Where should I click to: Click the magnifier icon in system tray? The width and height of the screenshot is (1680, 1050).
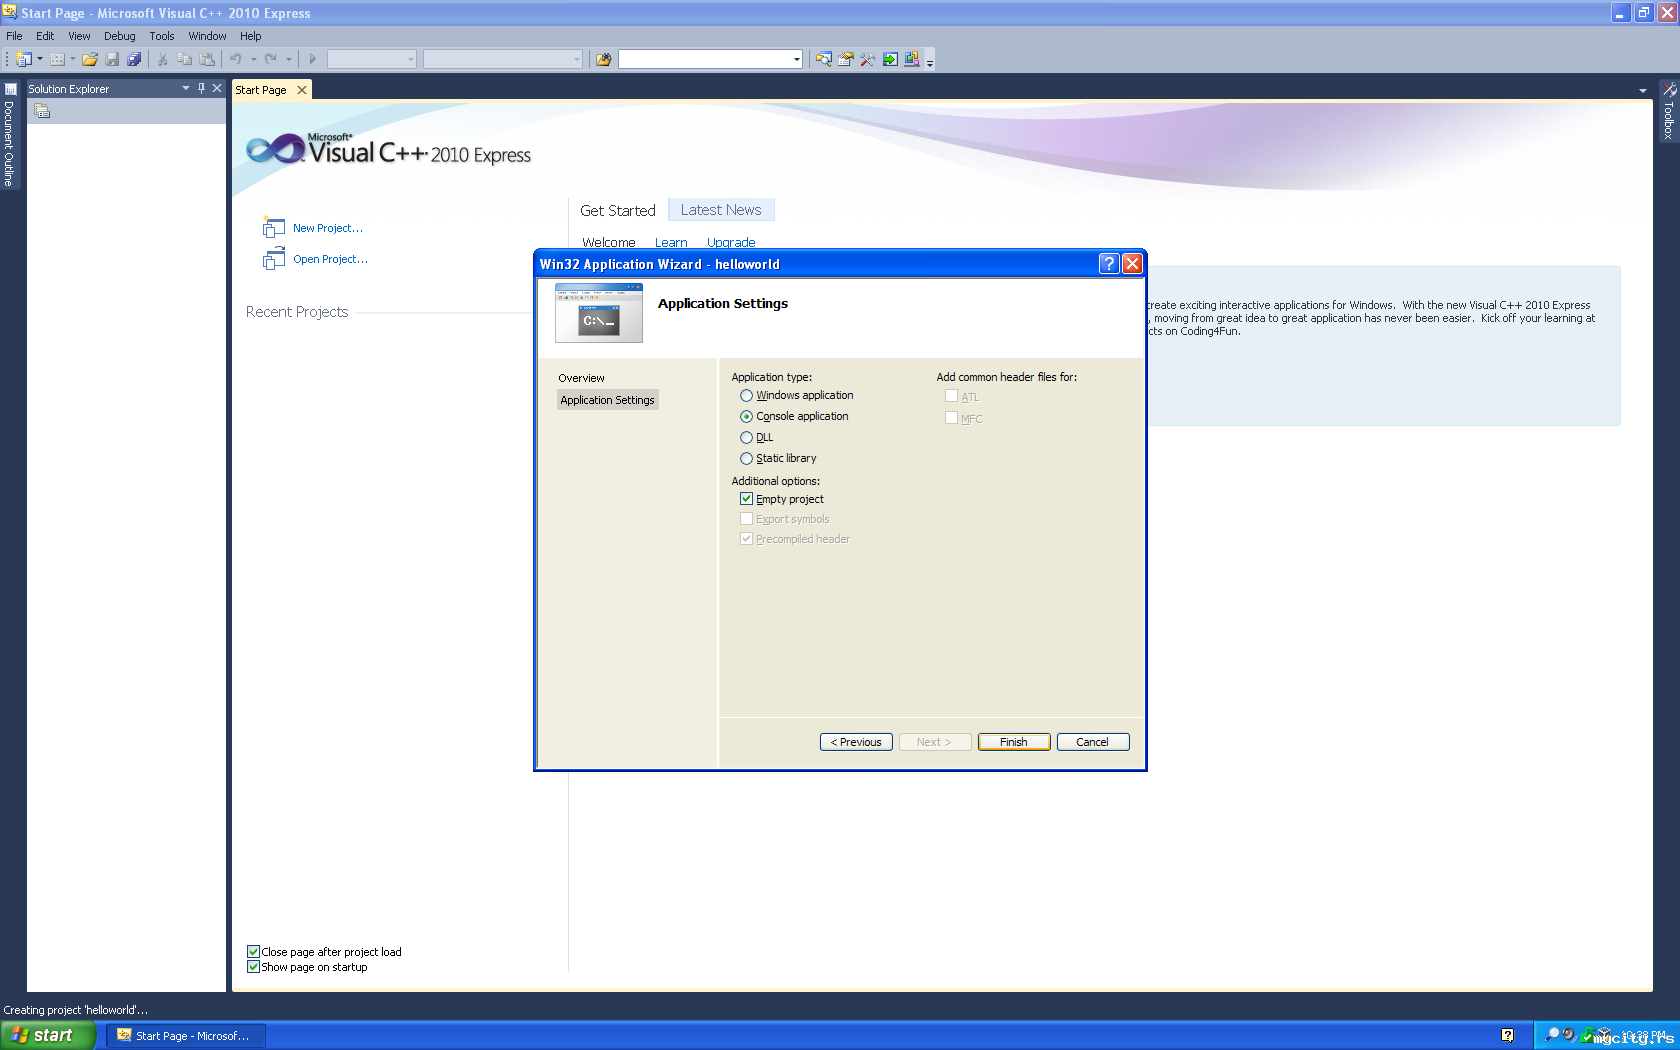click(1552, 1034)
